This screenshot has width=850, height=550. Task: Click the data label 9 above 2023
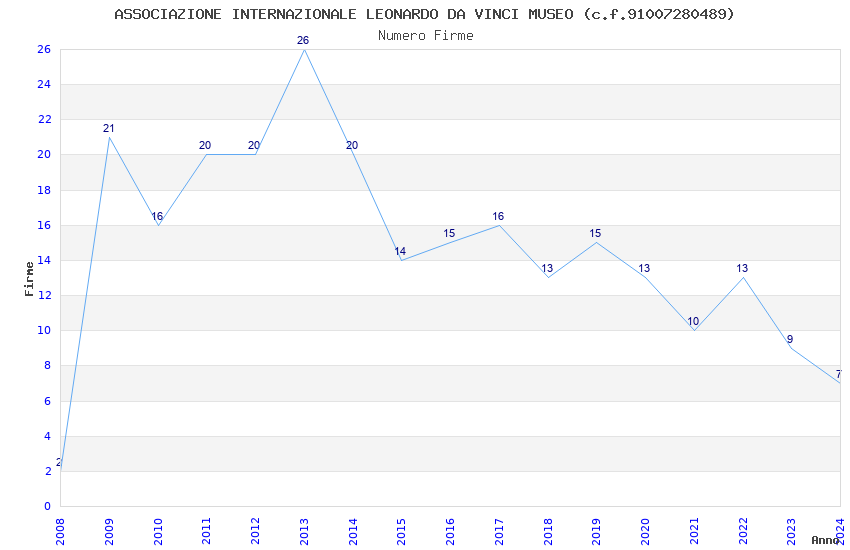[790, 339]
